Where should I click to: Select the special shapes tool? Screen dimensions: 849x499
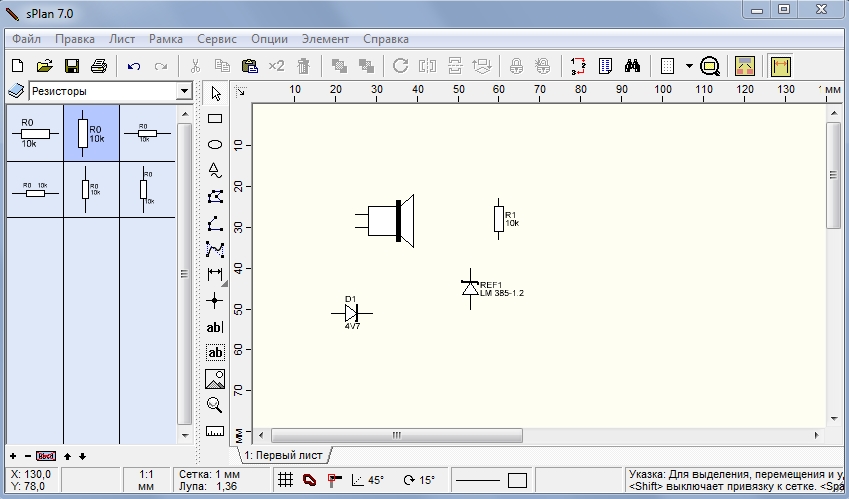(x=215, y=170)
